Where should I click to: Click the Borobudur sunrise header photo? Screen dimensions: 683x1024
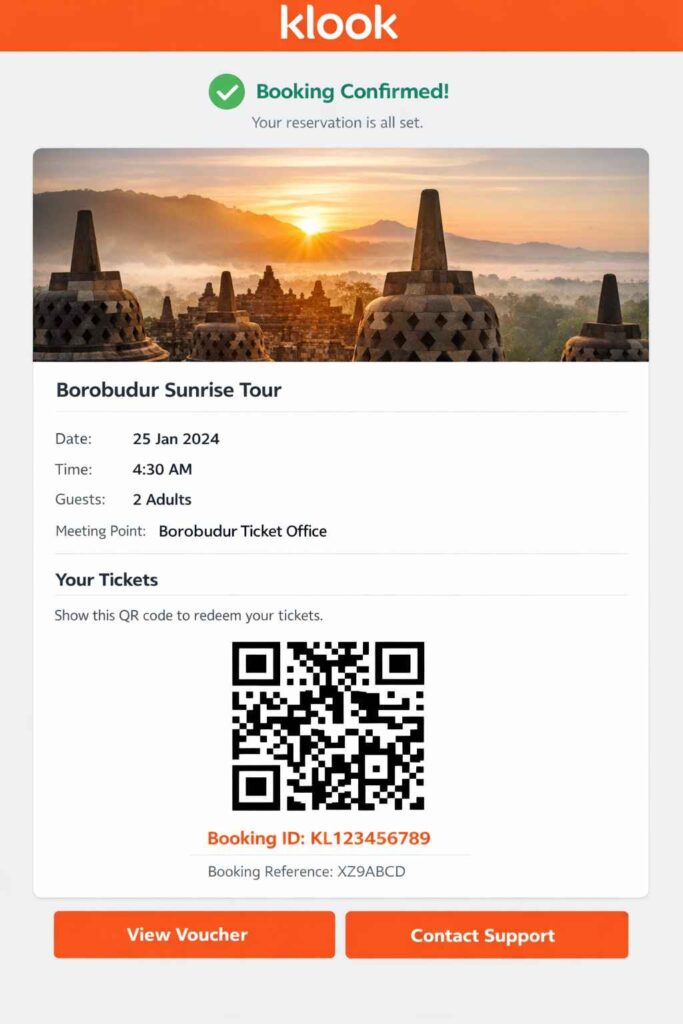tap(341, 257)
